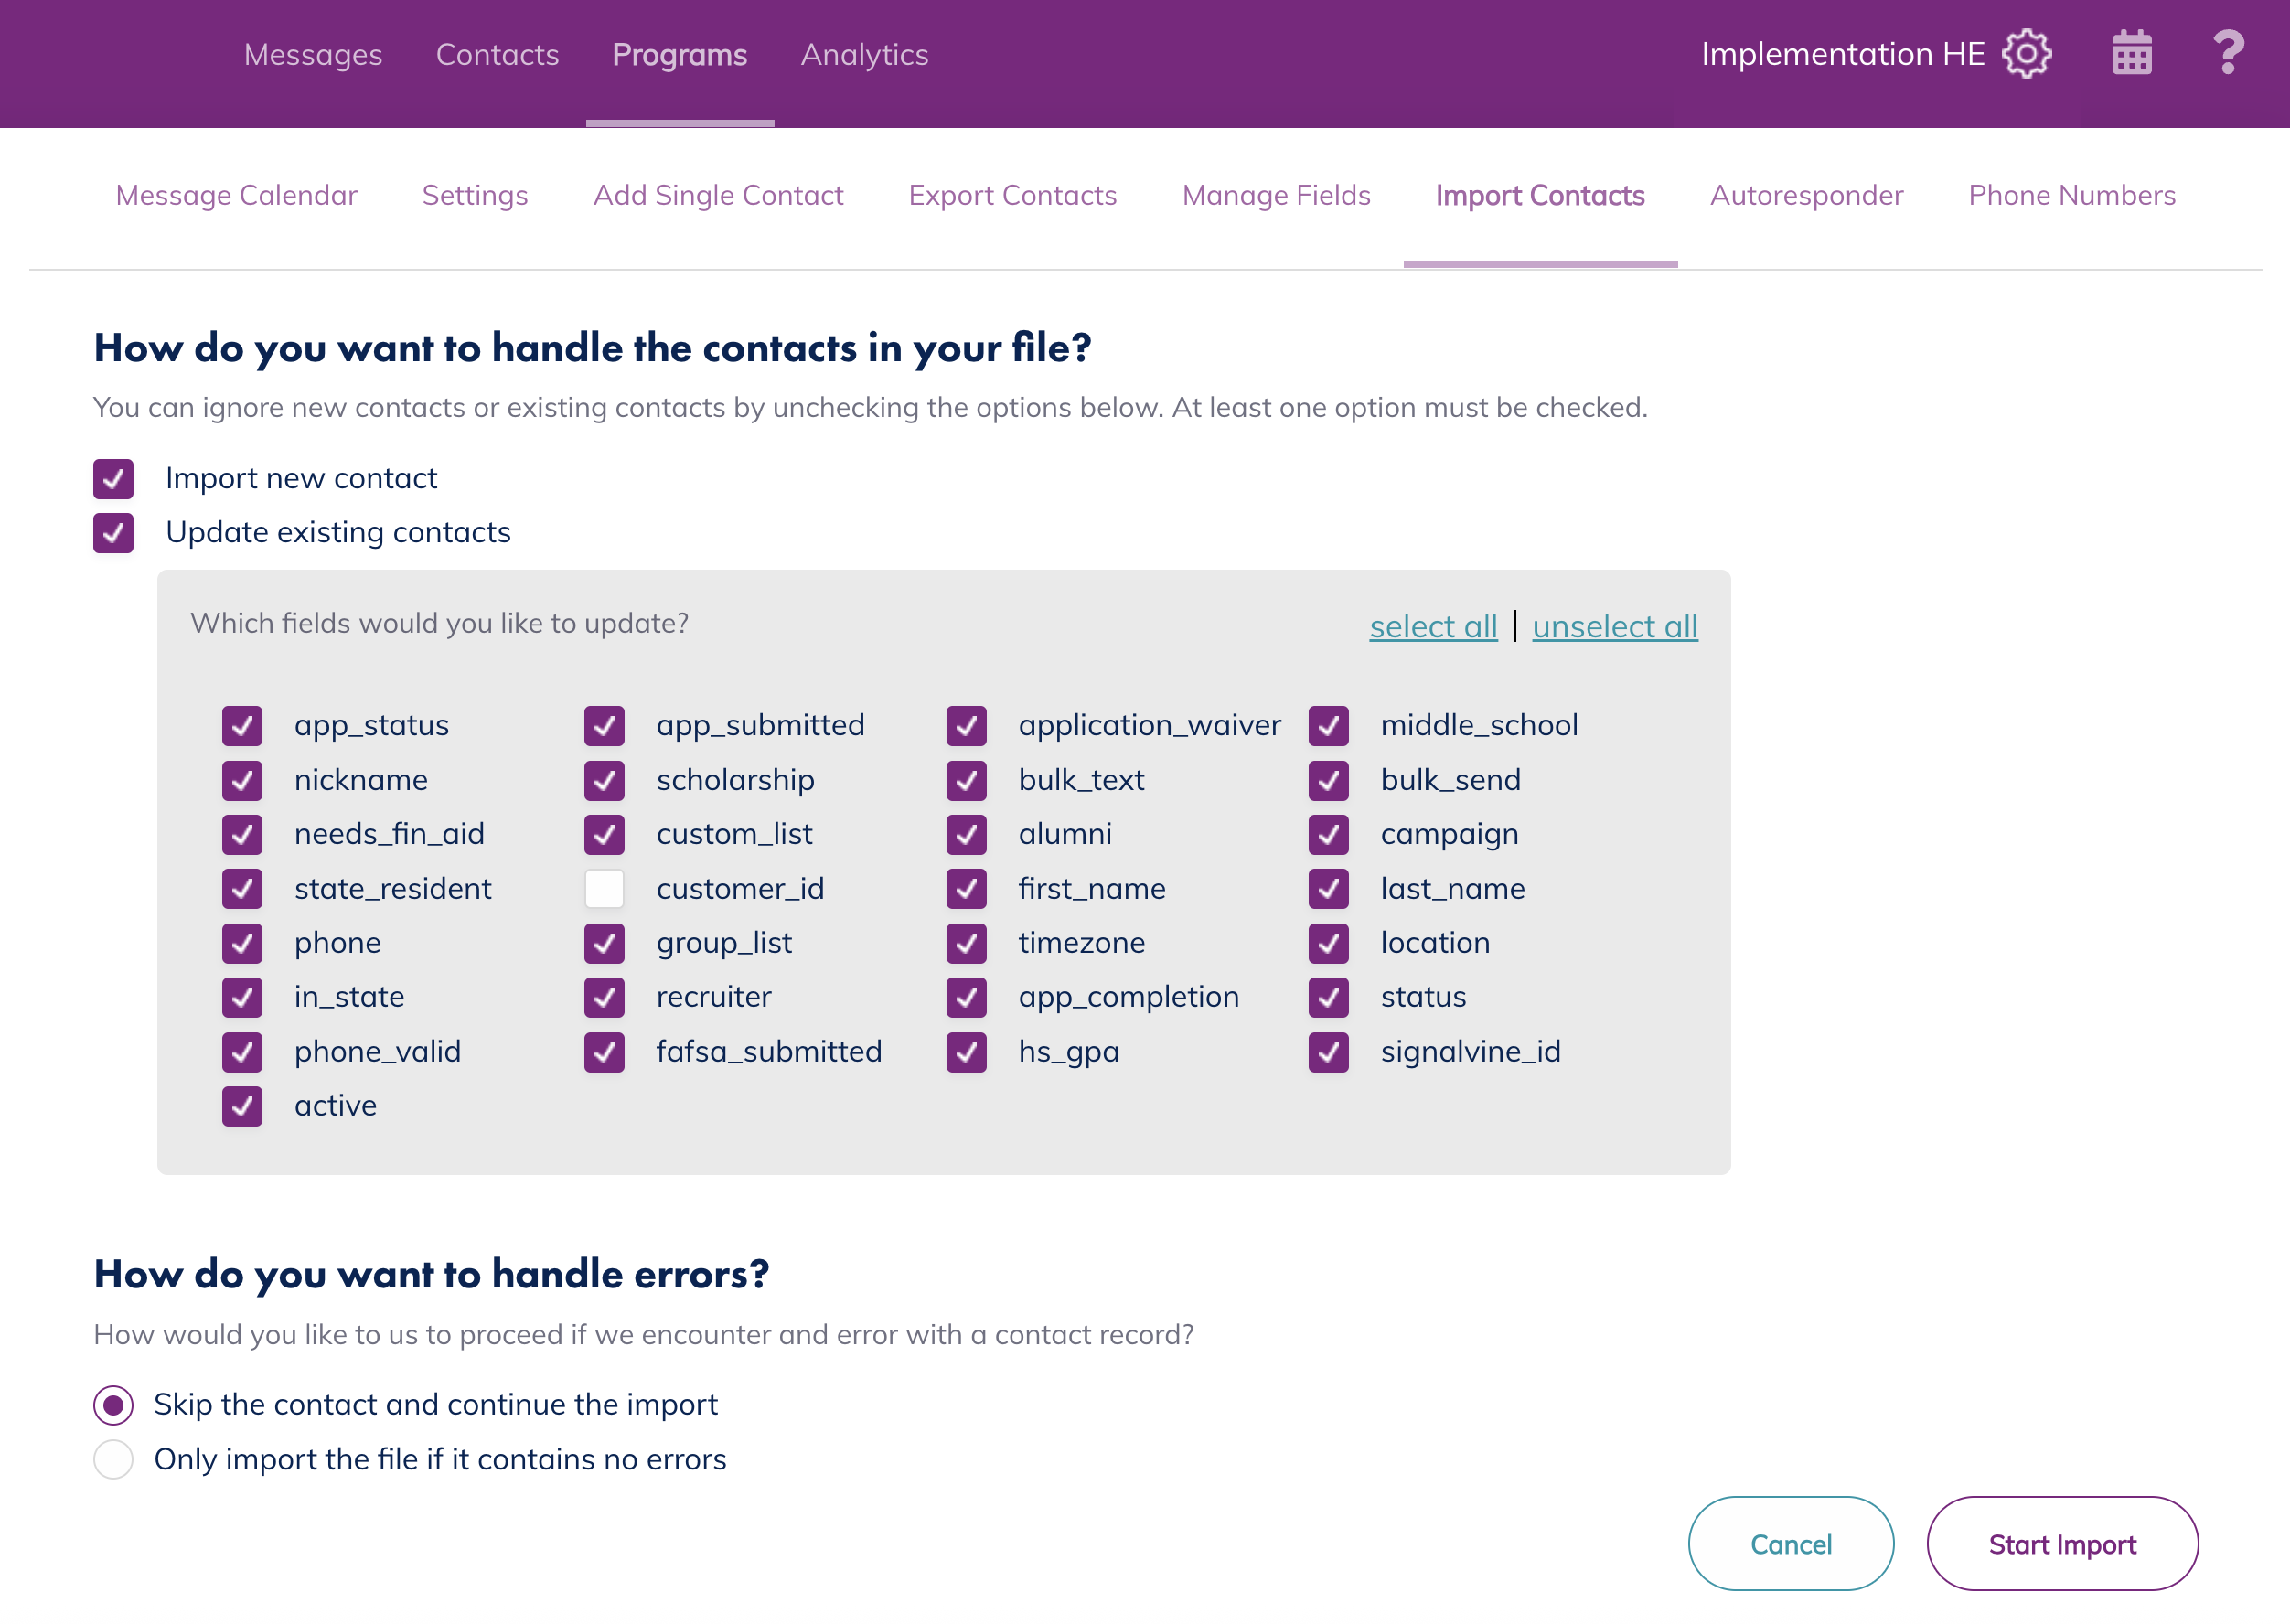Uncheck the hs_gpa field checkbox
The image size is (2290, 1624).
click(x=966, y=1052)
